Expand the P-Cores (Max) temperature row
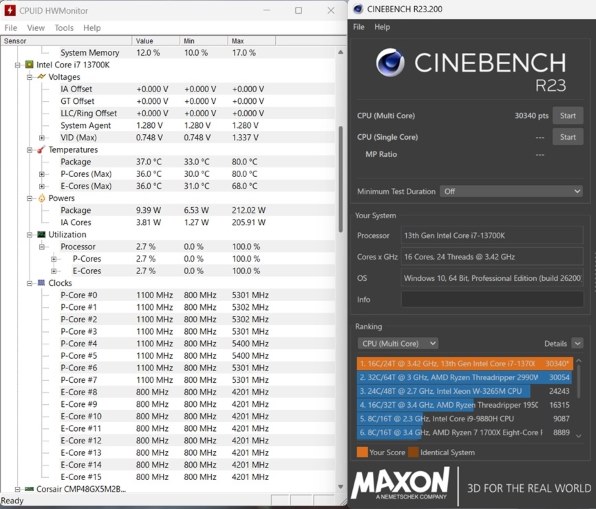 click(42, 174)
